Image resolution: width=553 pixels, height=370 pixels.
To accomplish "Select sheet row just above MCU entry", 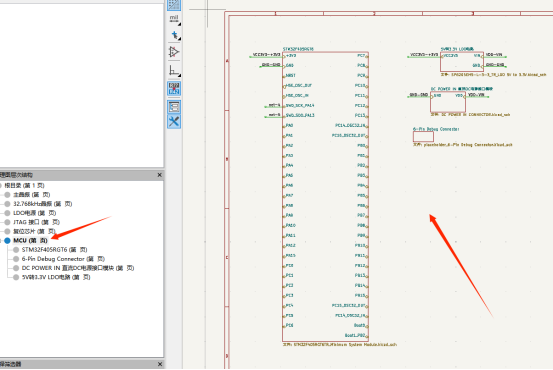I will click(x=34, y=231).
